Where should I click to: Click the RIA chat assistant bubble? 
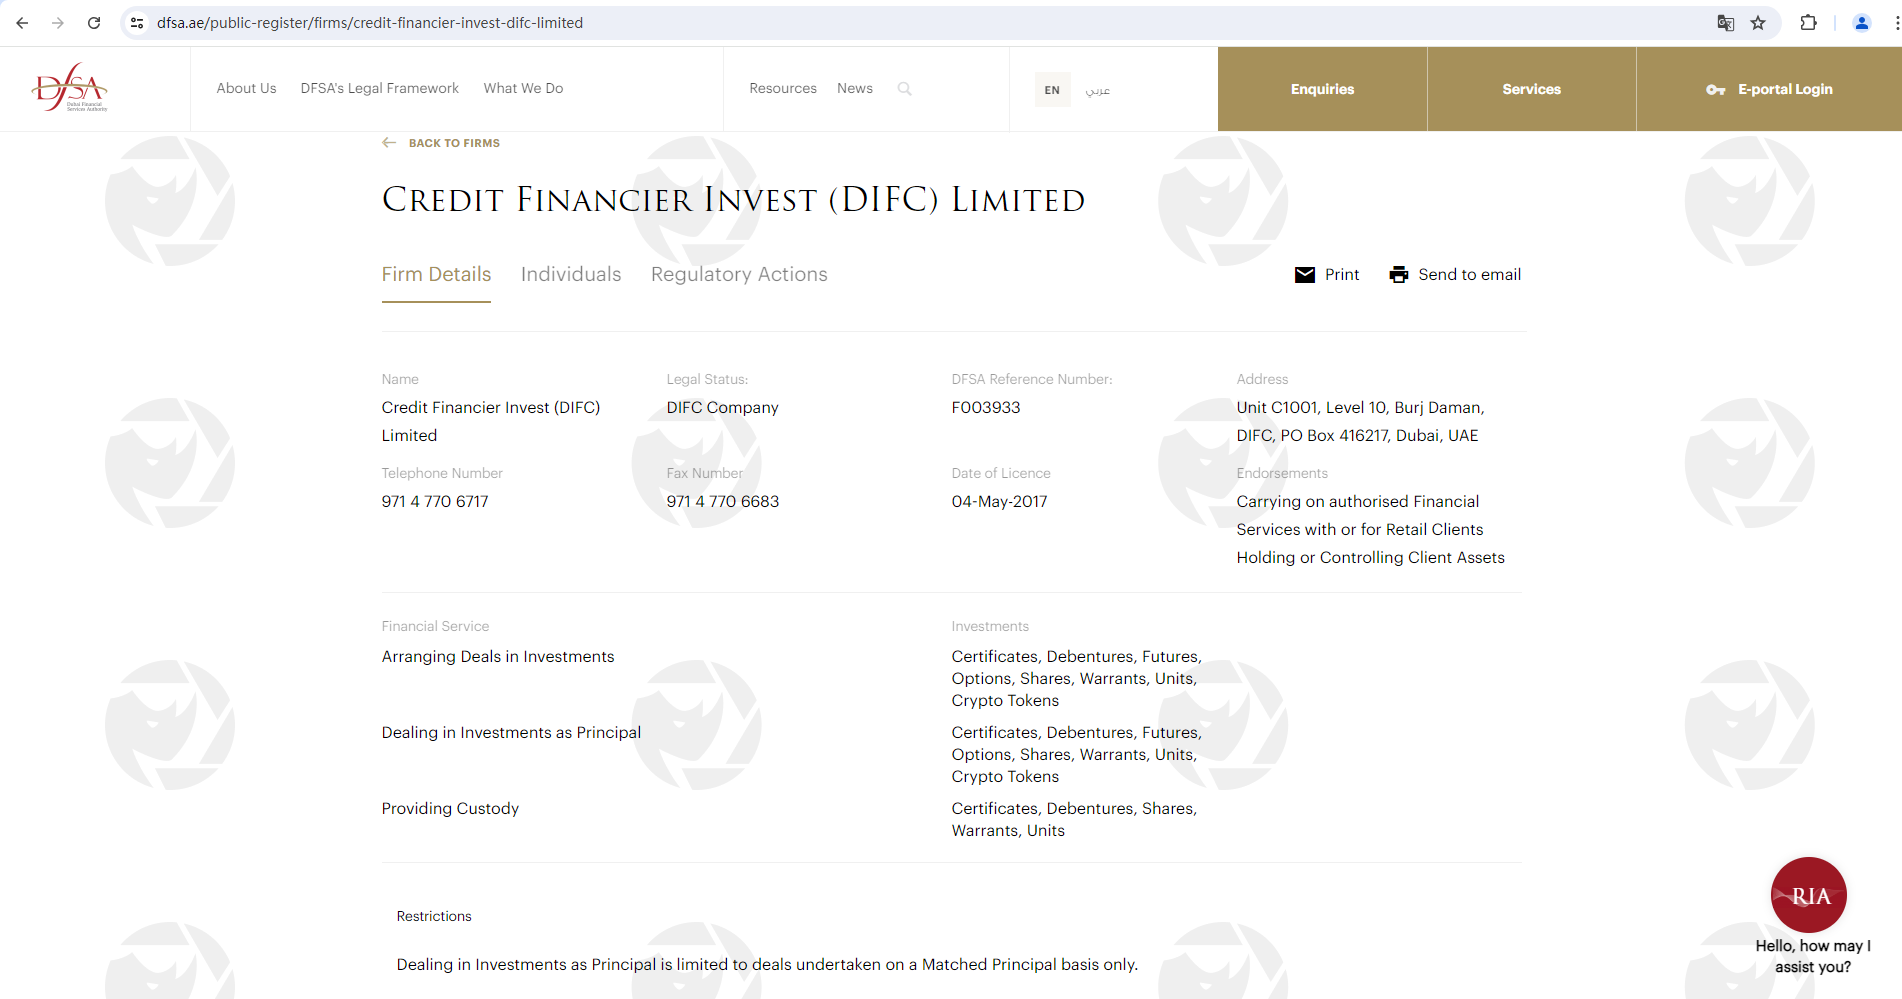(x=1808, y=895)
